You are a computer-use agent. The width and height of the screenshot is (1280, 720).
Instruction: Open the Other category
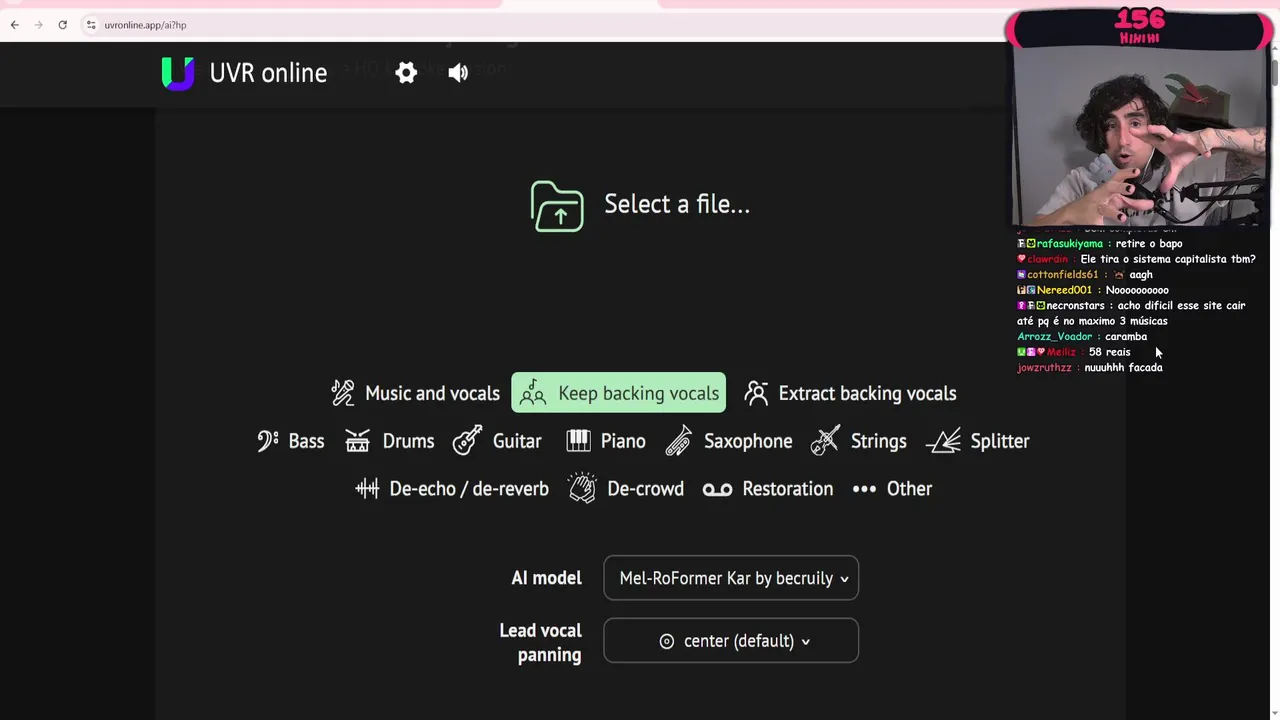pos(892,489)
